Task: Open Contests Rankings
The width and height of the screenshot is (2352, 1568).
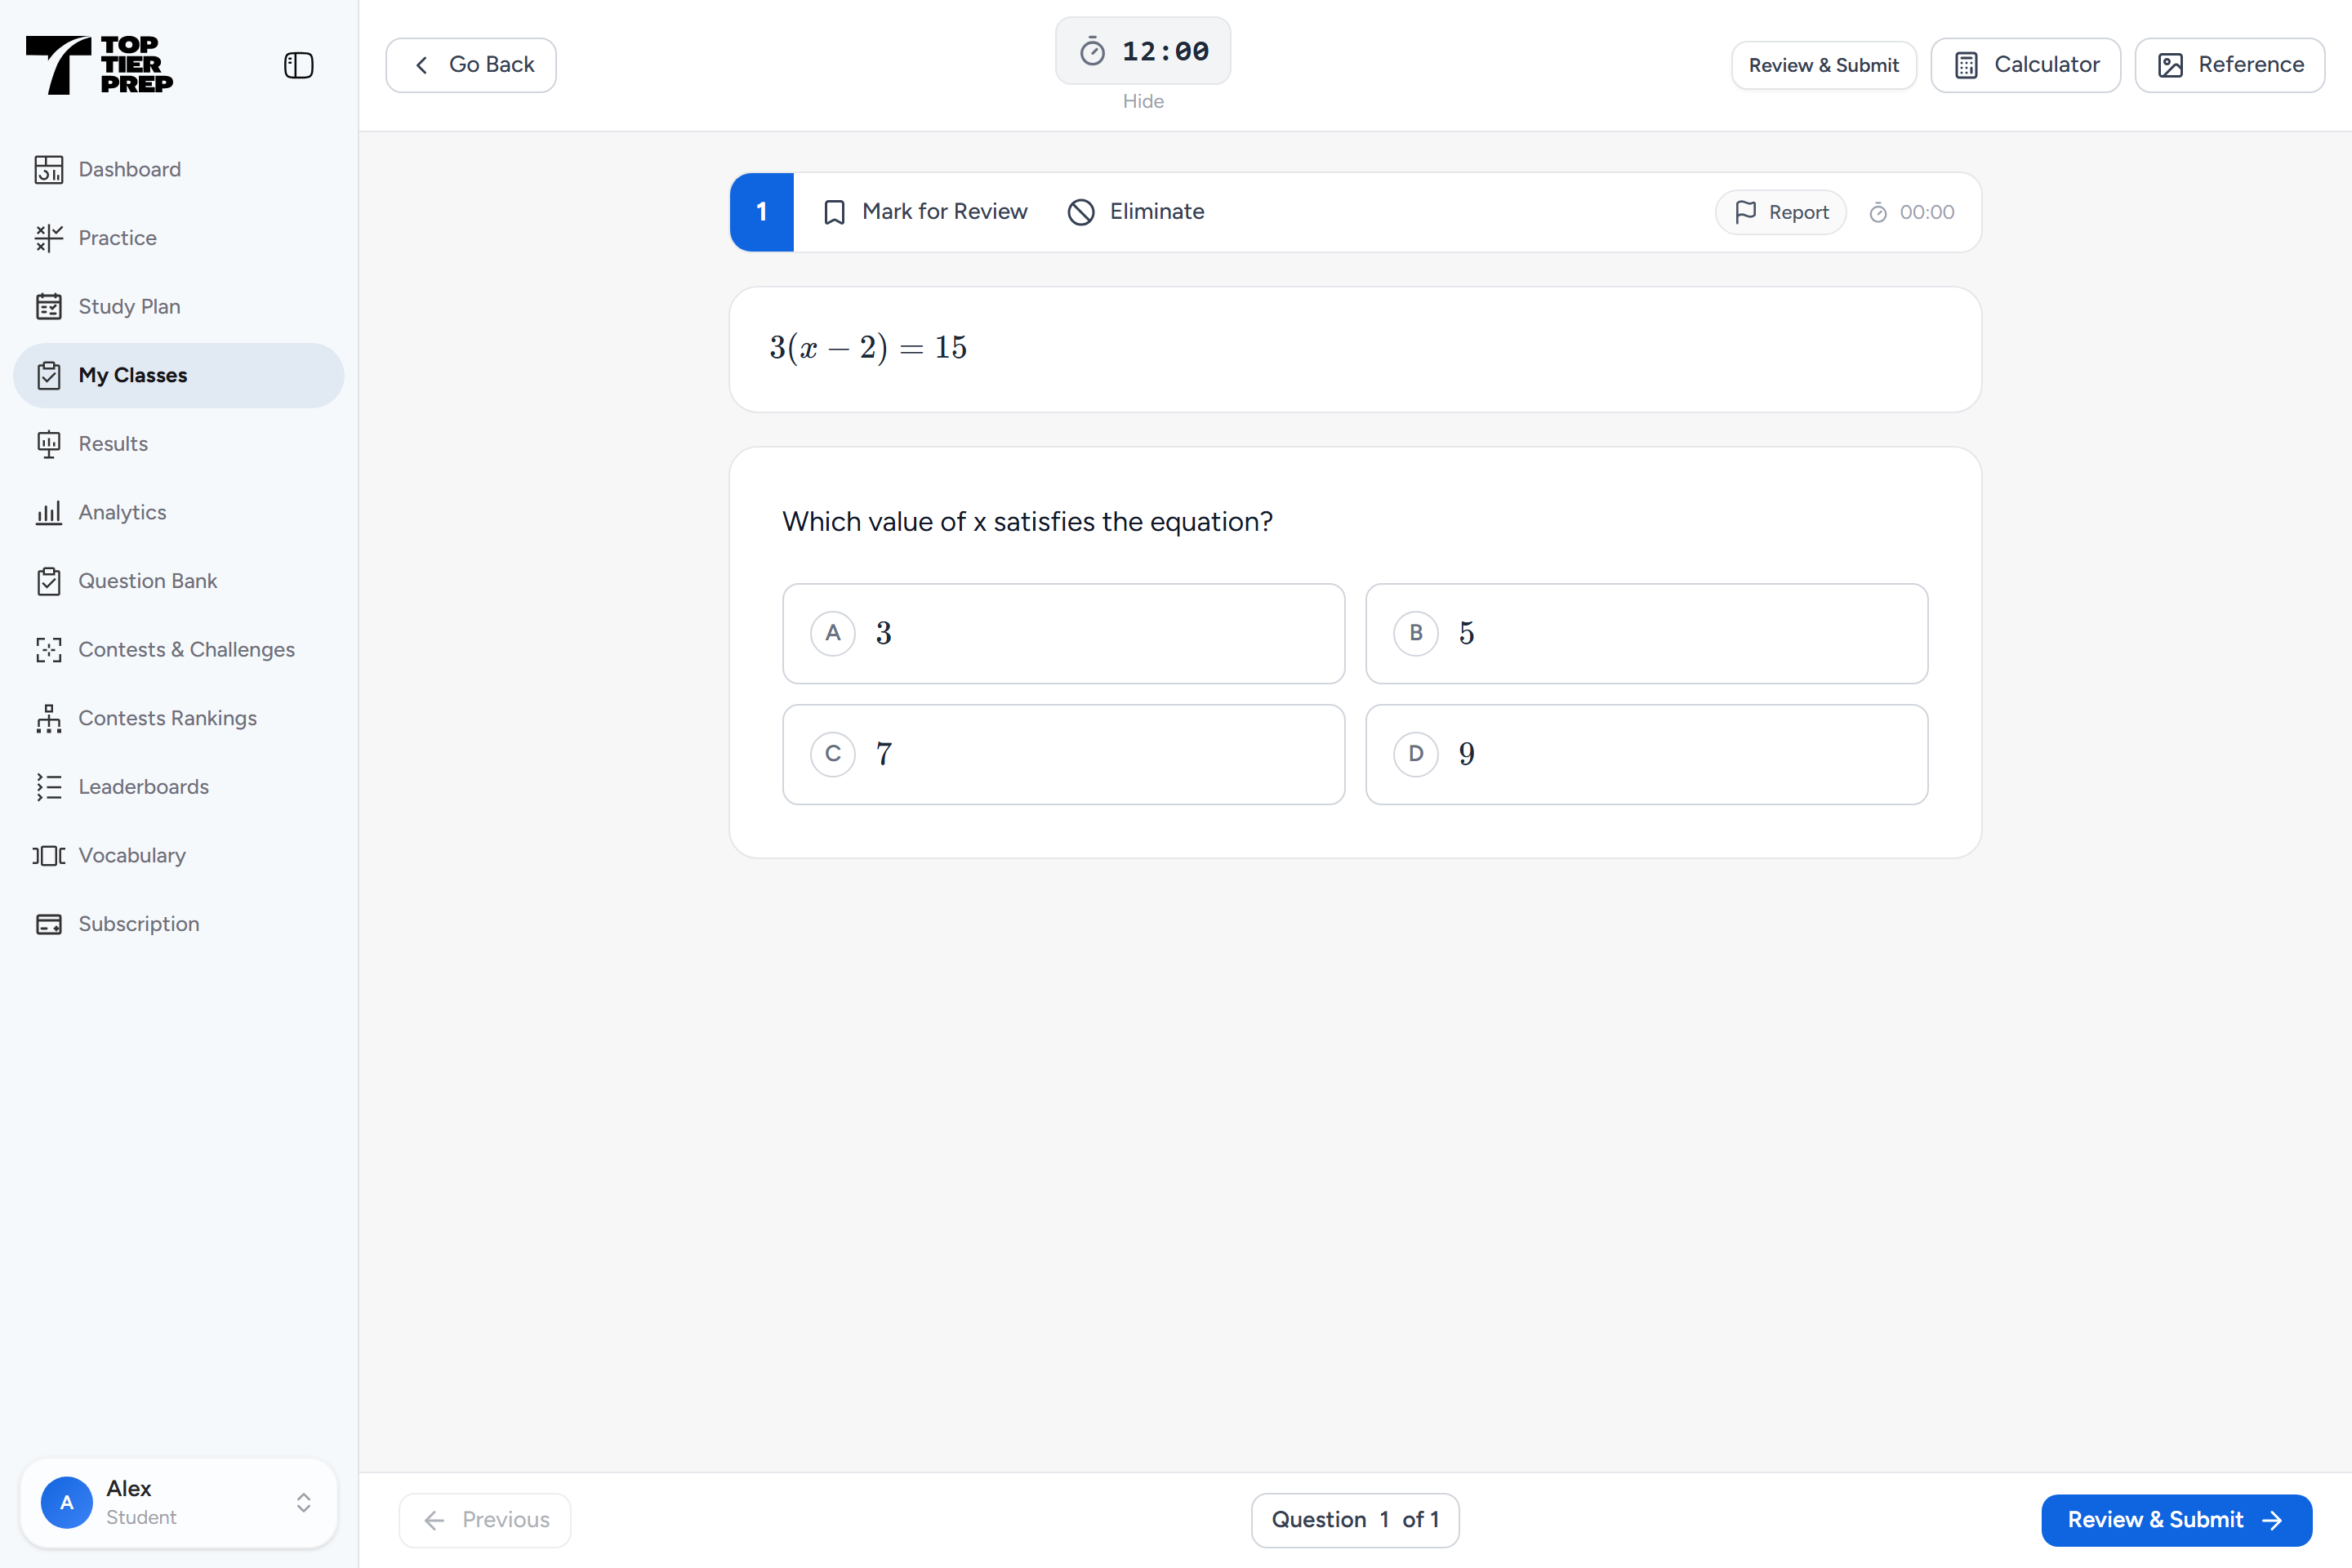Action: [178, 718]
